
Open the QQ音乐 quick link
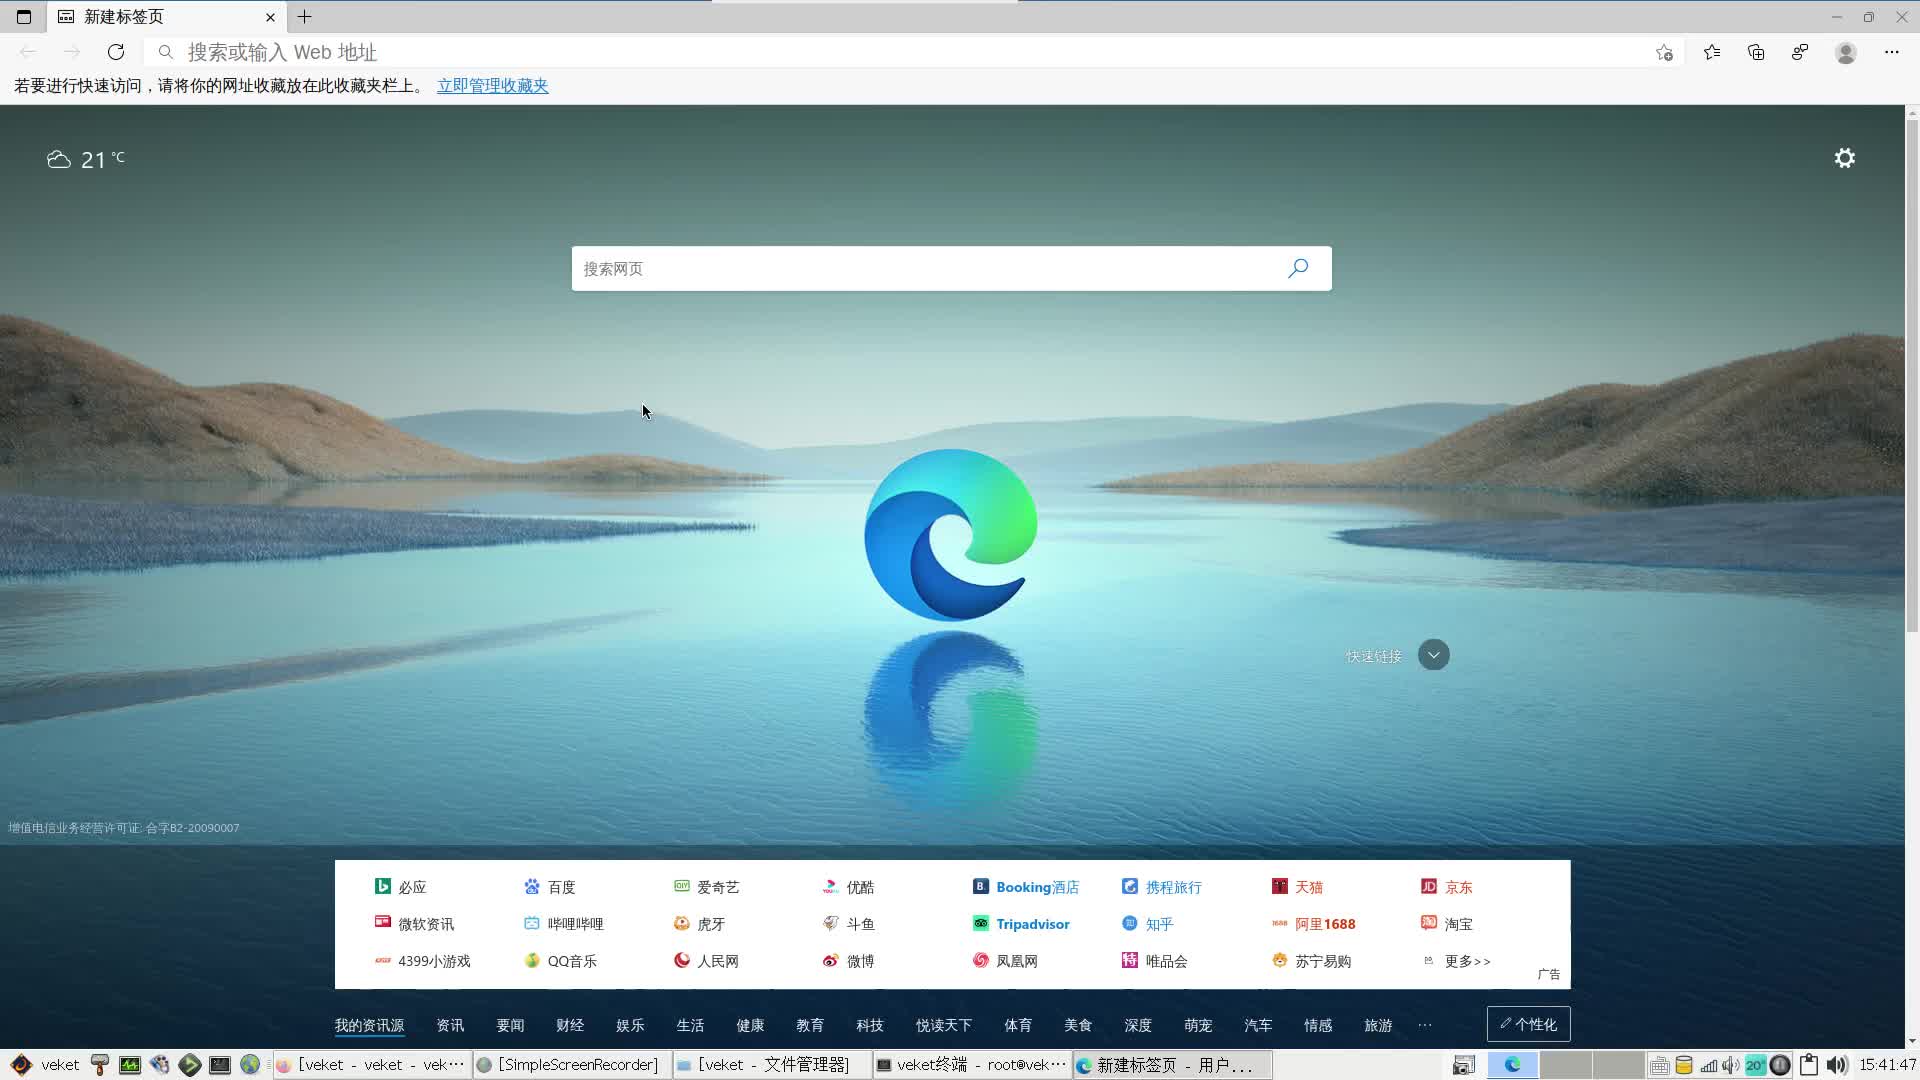click(560, 961)
